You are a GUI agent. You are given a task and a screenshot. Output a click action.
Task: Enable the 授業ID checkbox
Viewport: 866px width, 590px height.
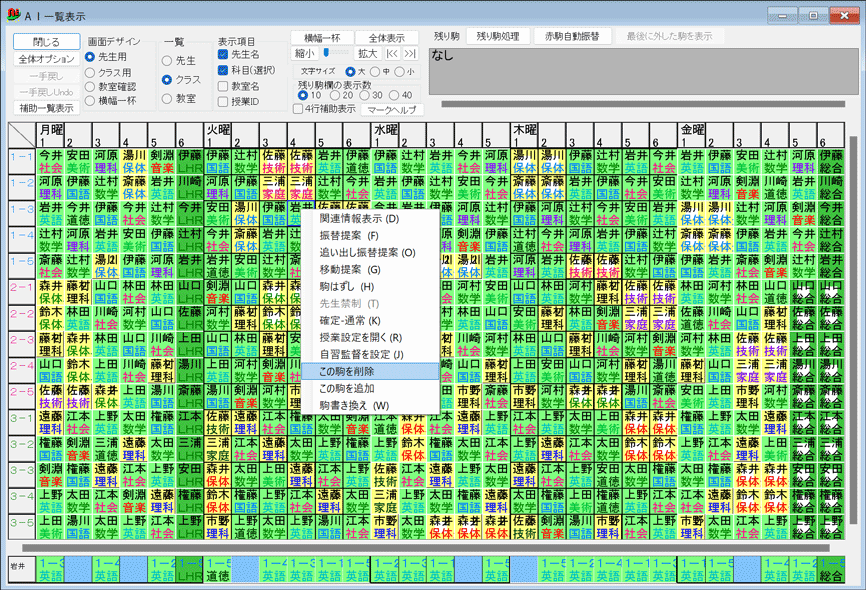click(223, 100)
